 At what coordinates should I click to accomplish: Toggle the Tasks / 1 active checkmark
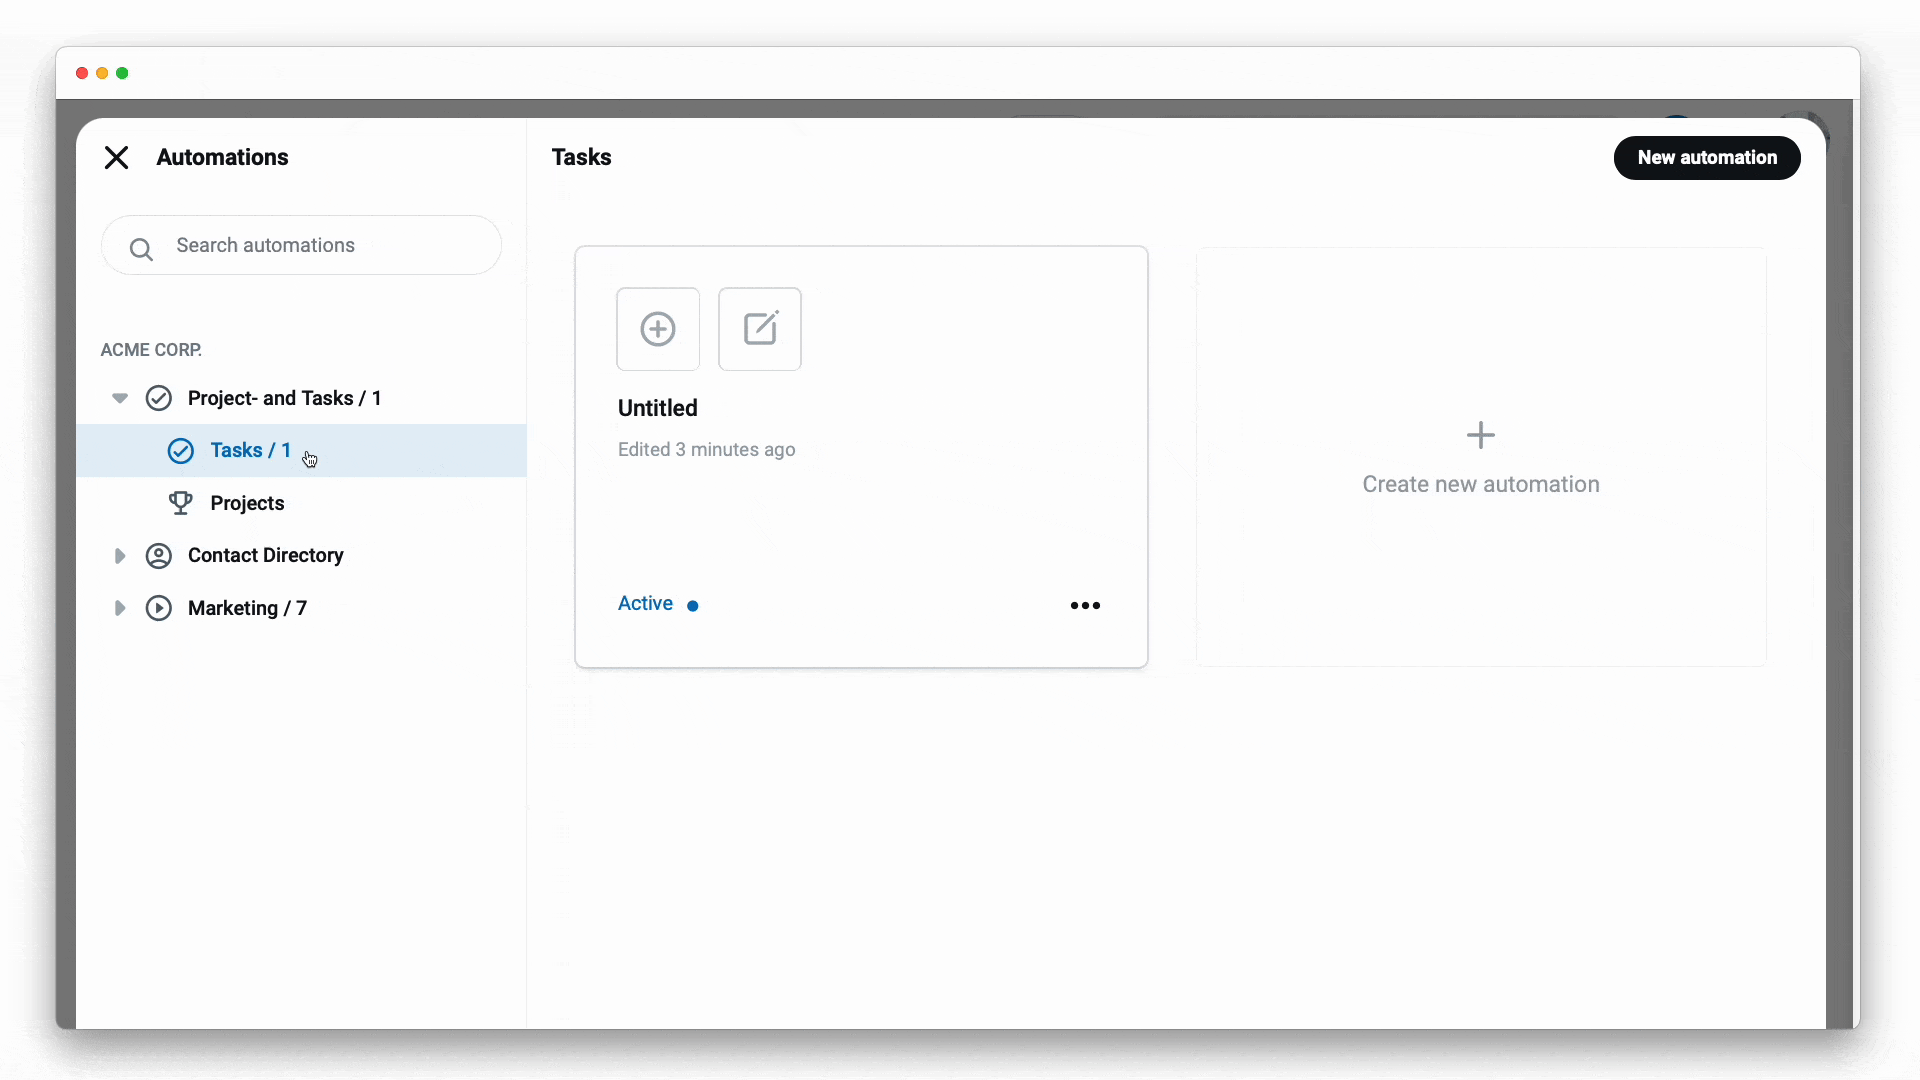[x=179, y=450]
